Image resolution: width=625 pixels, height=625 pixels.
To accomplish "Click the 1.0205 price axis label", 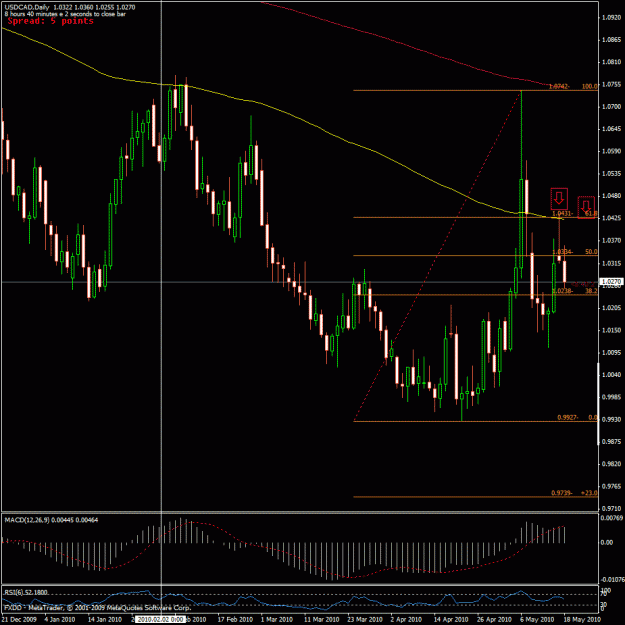I will click(612, 308).
